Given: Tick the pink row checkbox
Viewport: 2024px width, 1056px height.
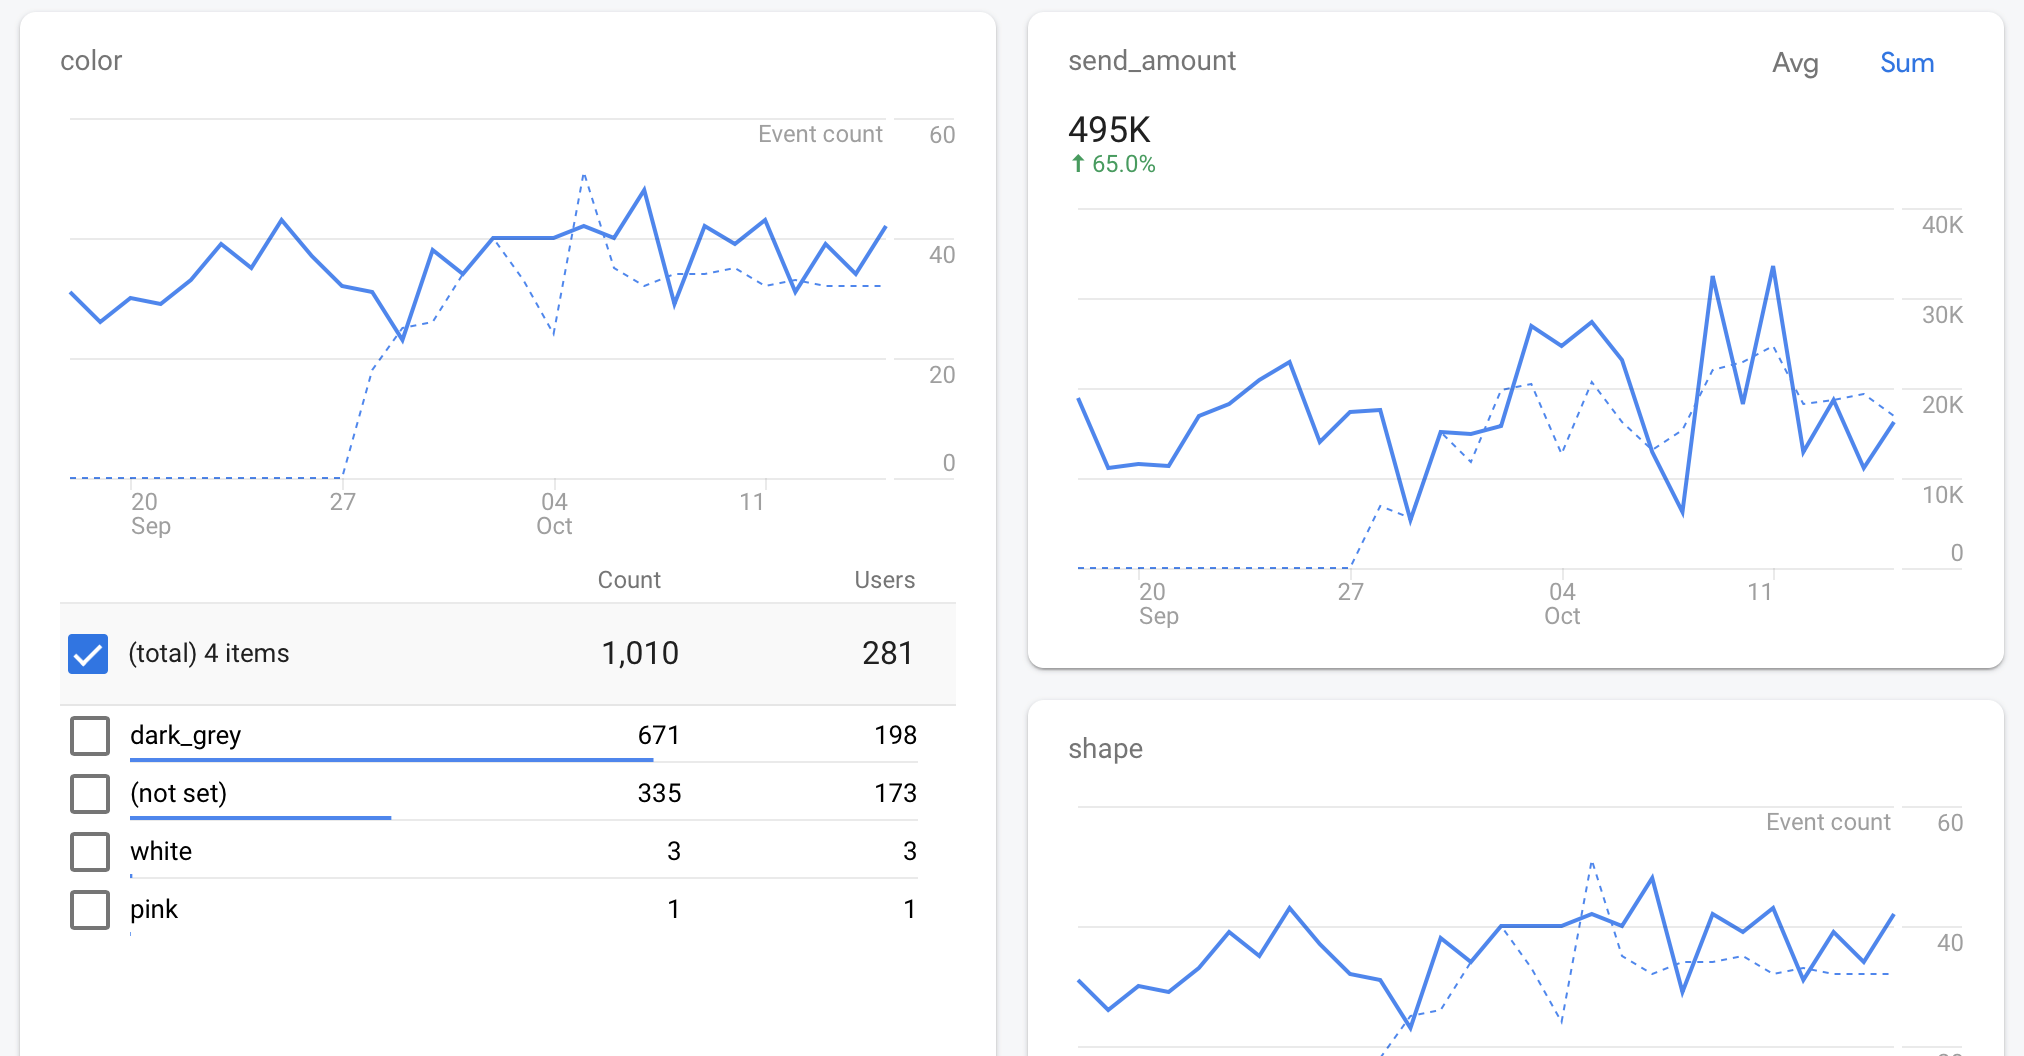Looking at the screenshot, I should [x=90, y=910].
